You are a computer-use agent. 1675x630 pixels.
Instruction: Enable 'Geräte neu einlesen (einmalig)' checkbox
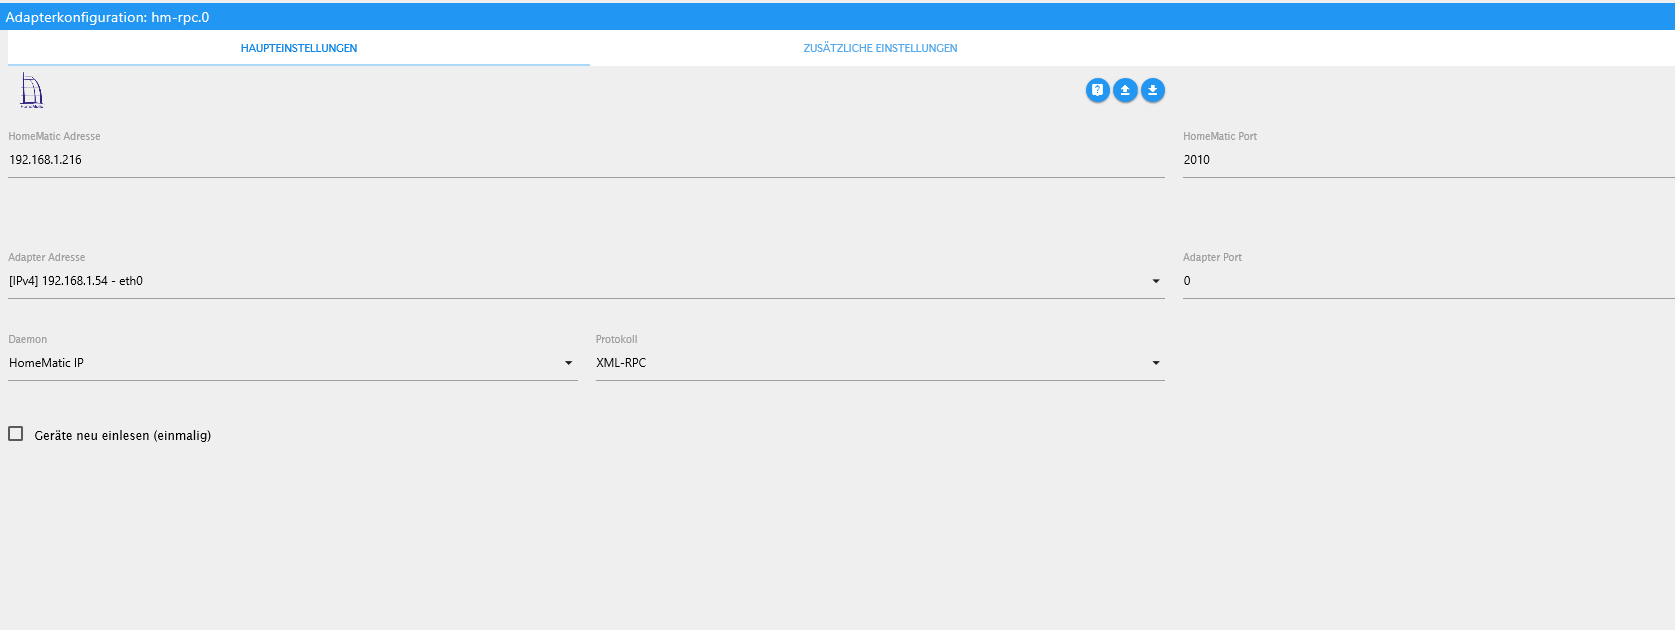(16, 434)
